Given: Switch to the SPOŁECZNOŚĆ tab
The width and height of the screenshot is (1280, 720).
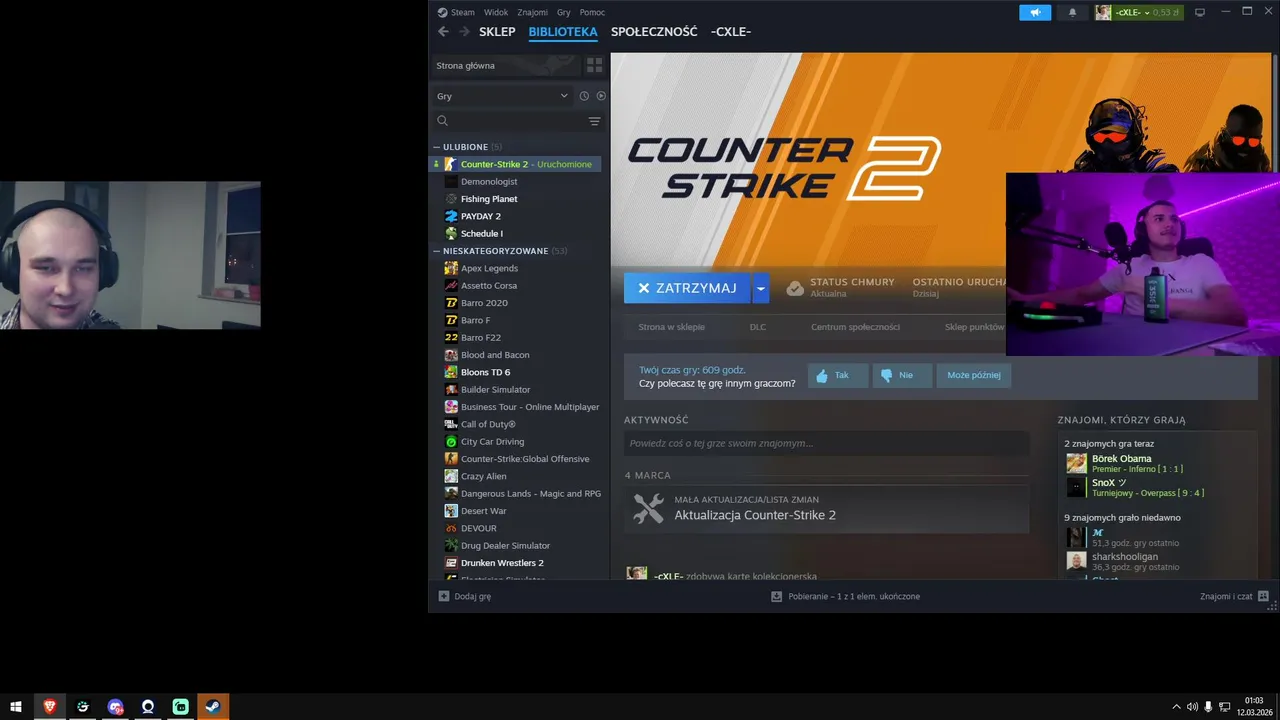Looking at the screenshot, I should coord(654,32).
